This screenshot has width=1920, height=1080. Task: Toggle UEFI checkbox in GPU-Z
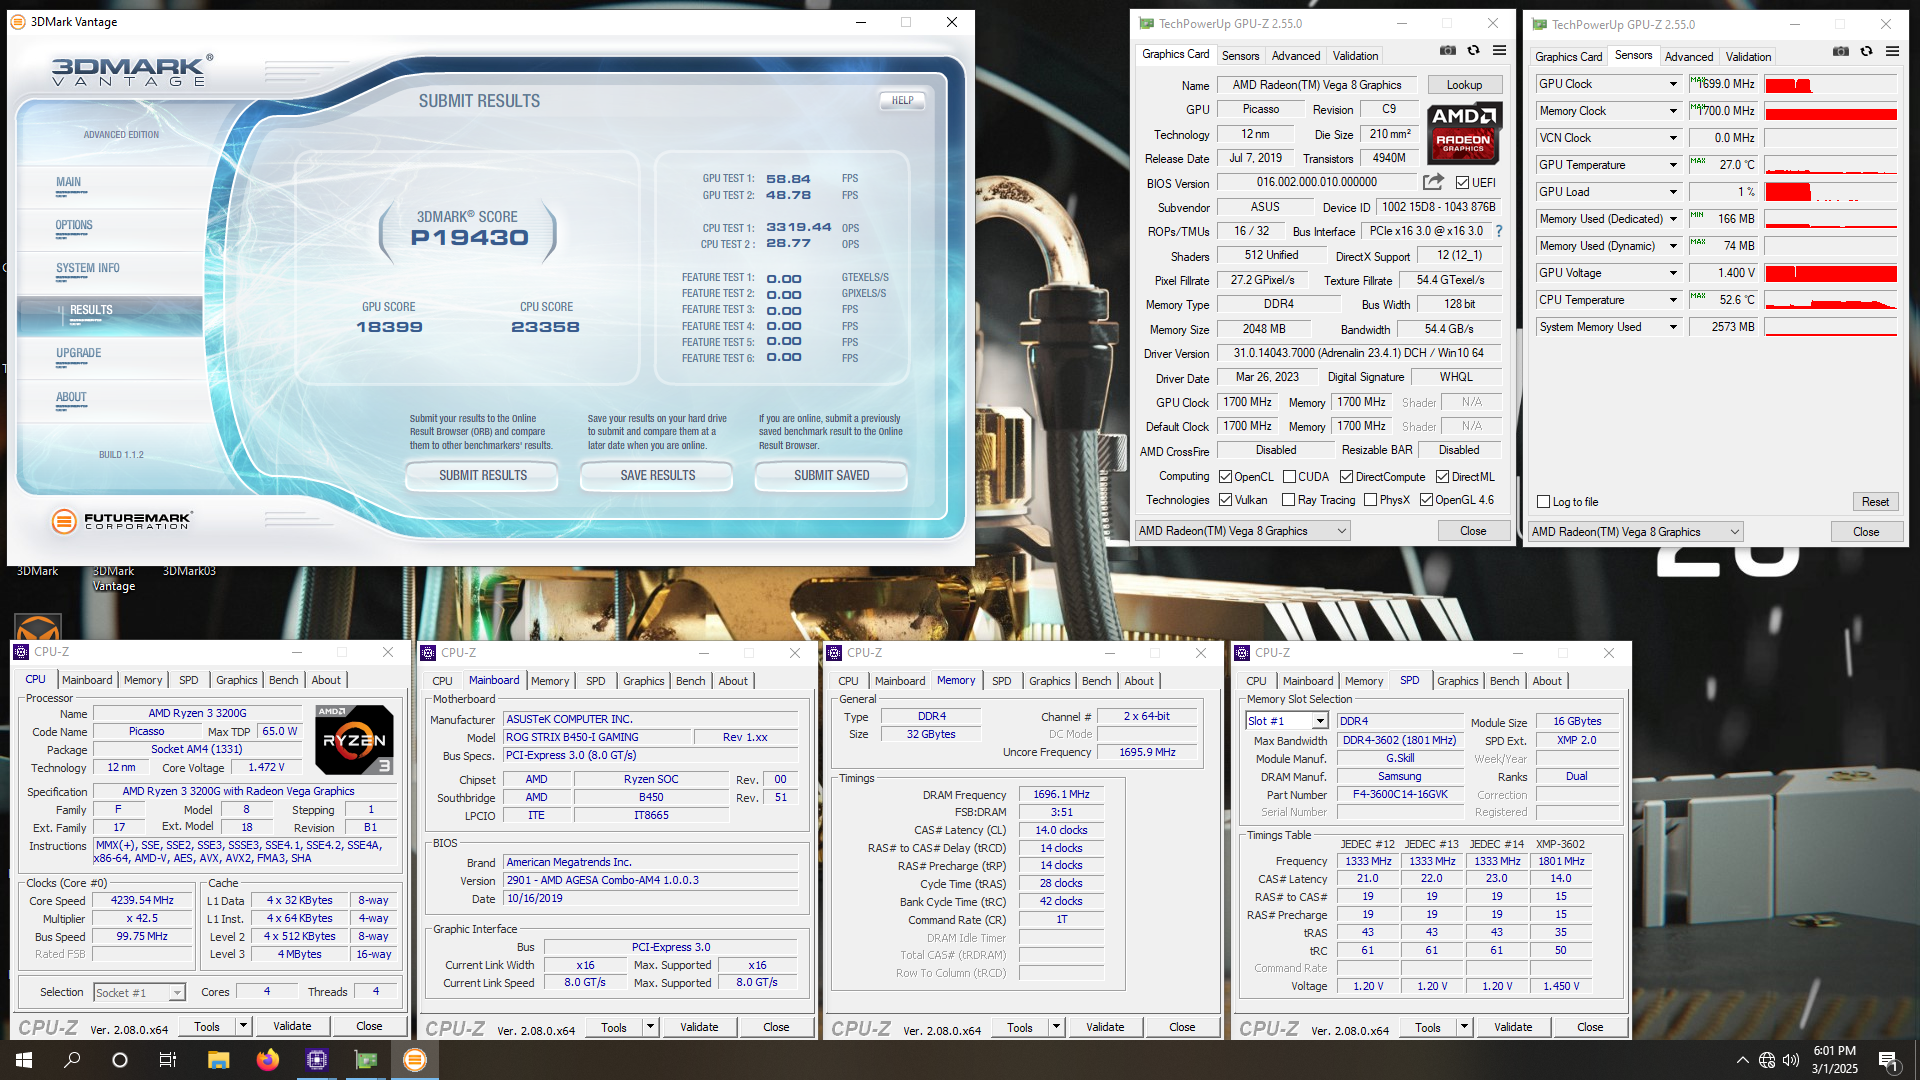pos(1462,183)
